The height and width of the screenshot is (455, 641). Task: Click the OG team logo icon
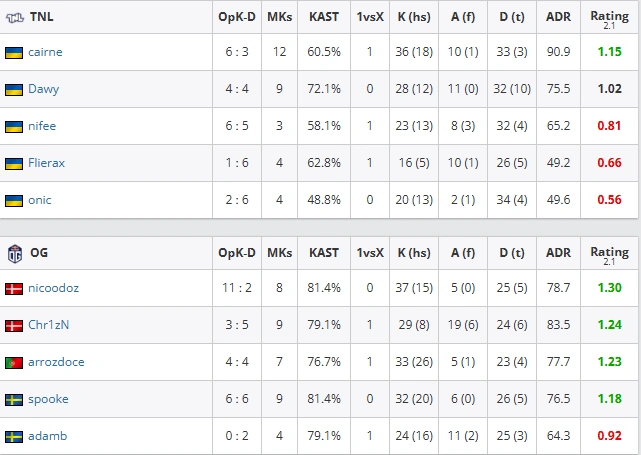click(15, 253)
